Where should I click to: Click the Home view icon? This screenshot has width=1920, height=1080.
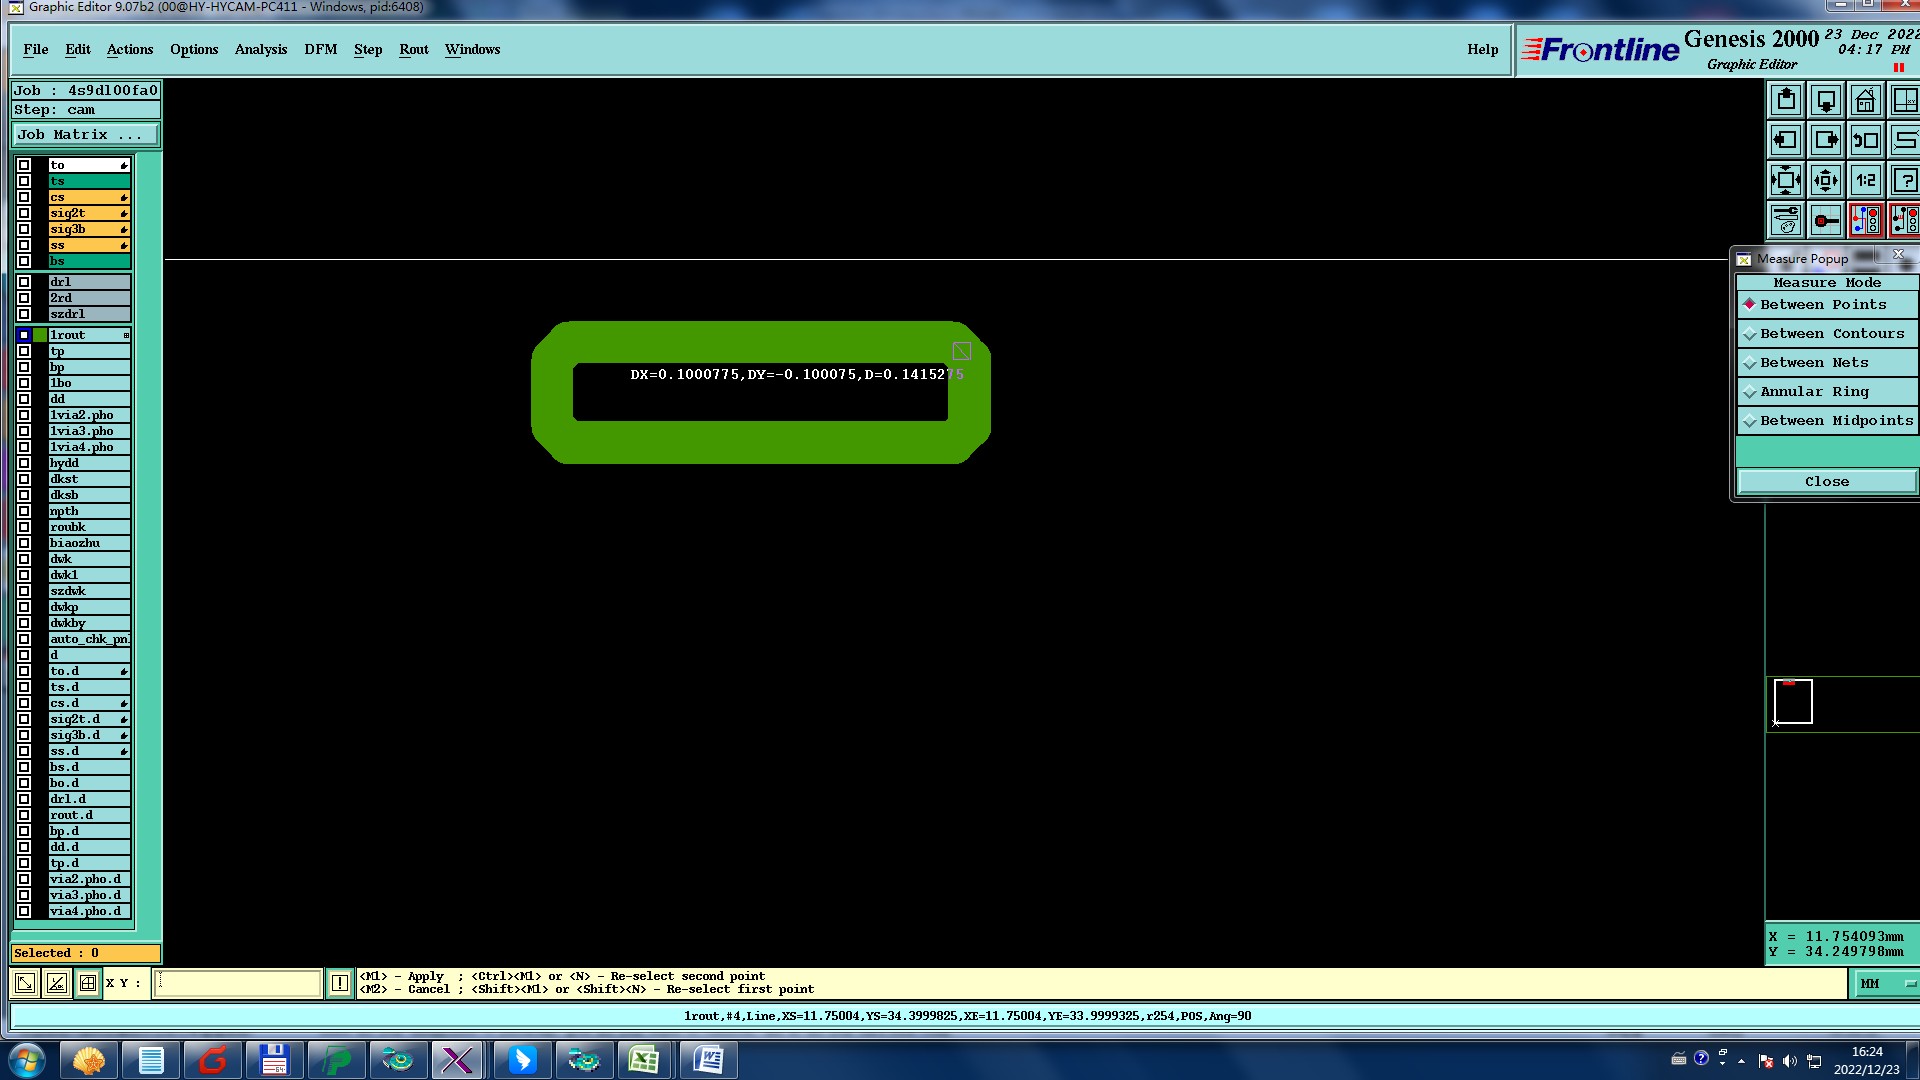tap(1865, 101)
